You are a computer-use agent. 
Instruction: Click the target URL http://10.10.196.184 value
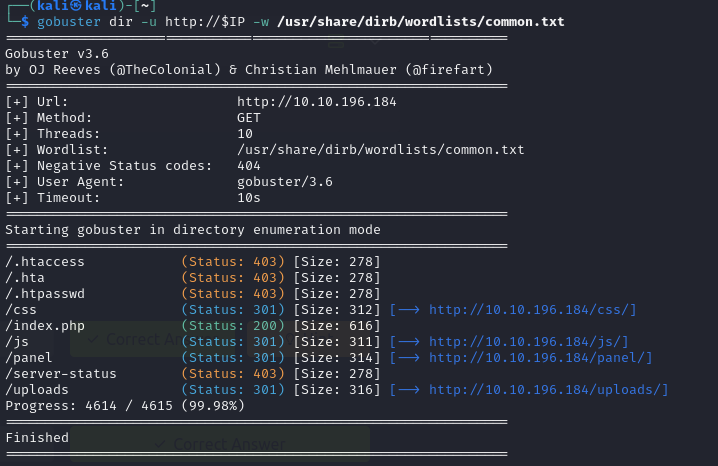(316, 102)
